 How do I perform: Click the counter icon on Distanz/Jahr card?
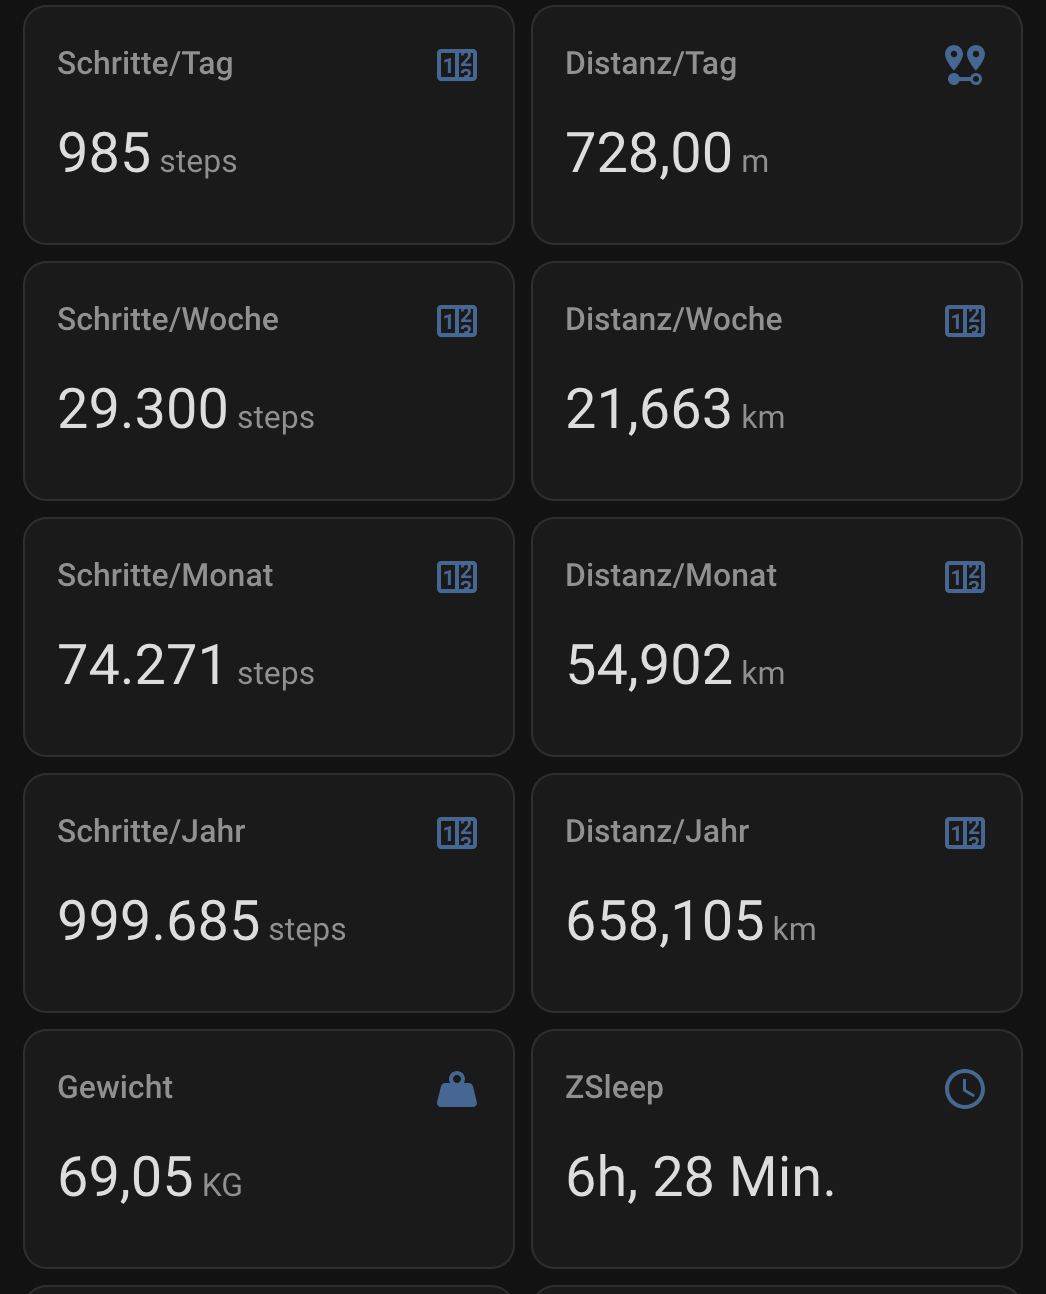point(965,833)
